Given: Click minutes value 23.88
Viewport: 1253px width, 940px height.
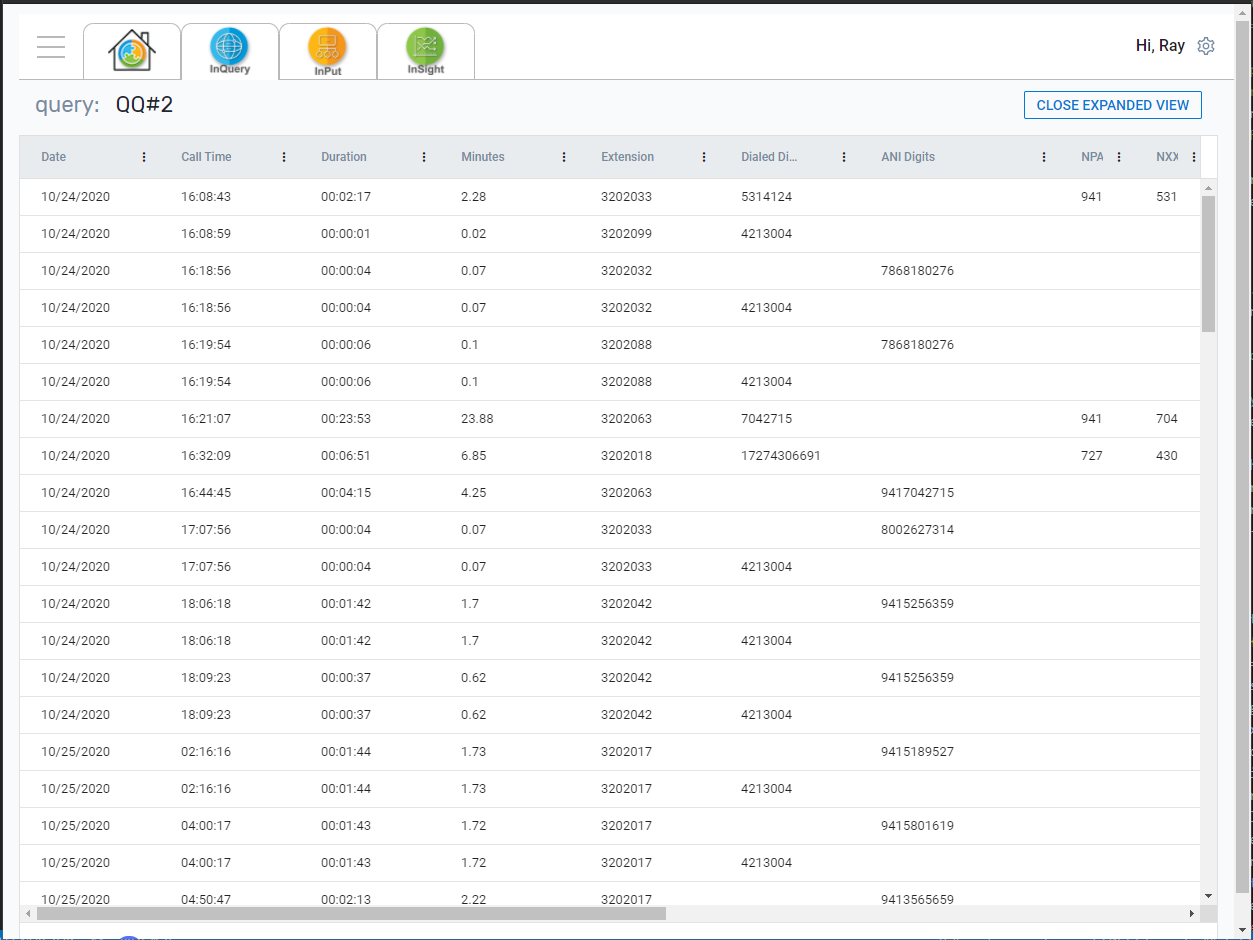Looking at the screenshot, I should (477, 419).
